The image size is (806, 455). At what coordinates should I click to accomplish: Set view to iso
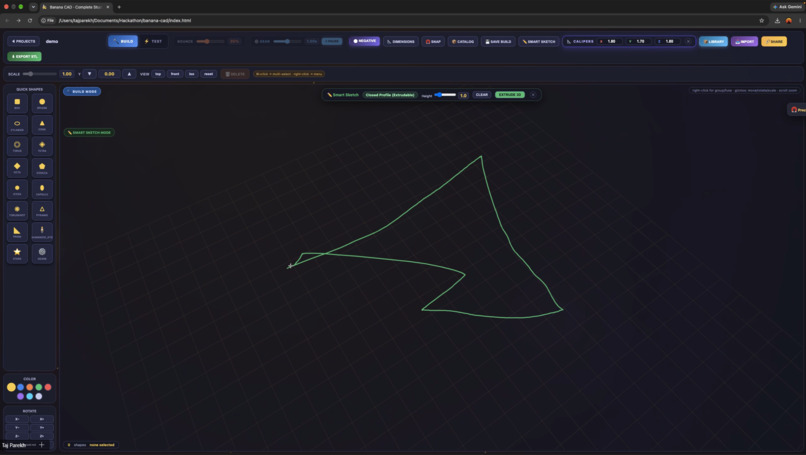[x=191, y=74]
